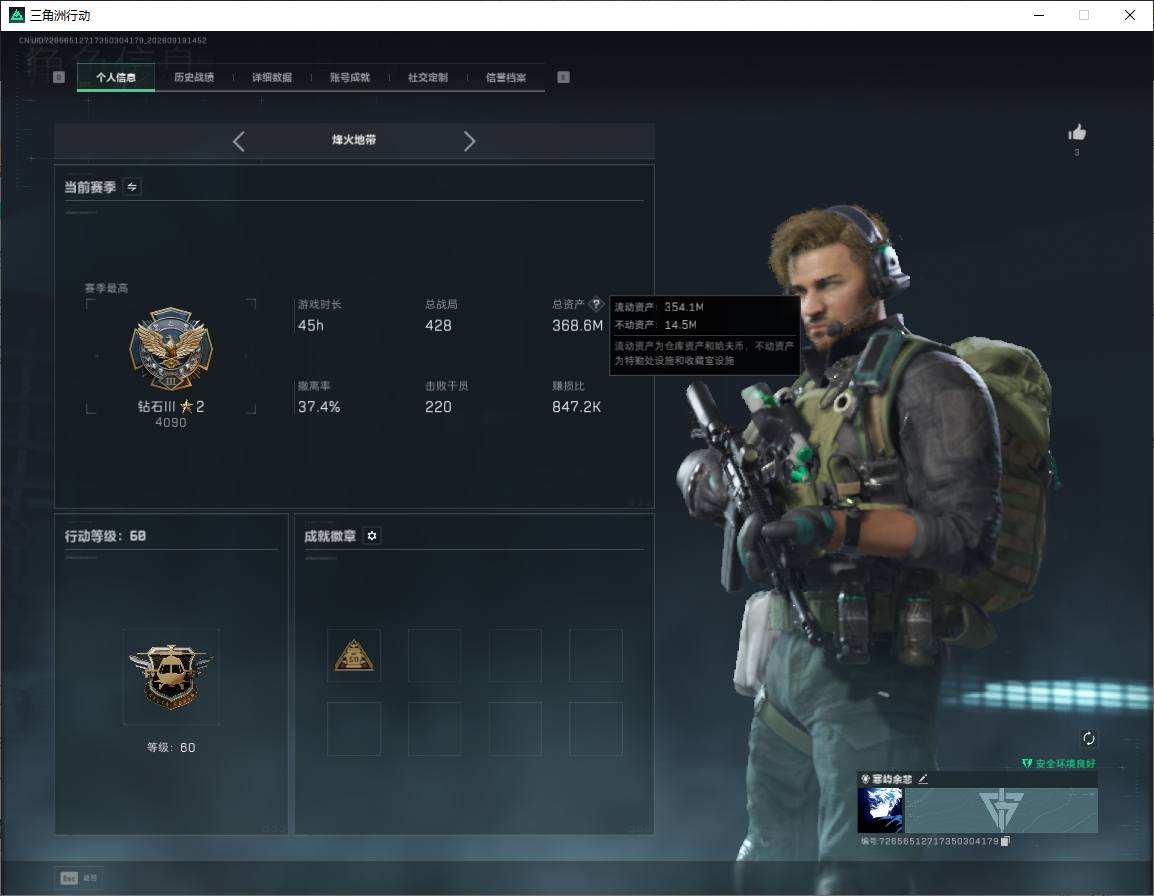
Task: Edit nickname with the pencil icon
Action: pos(923,778)
